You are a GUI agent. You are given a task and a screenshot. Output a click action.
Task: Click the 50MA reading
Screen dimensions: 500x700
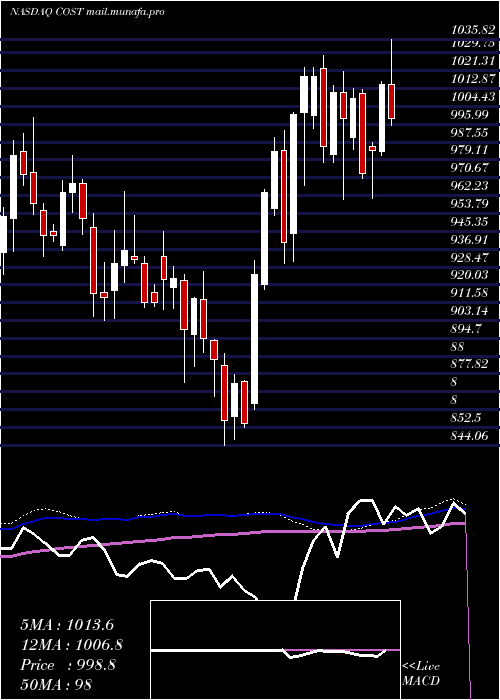pos(56,685)
